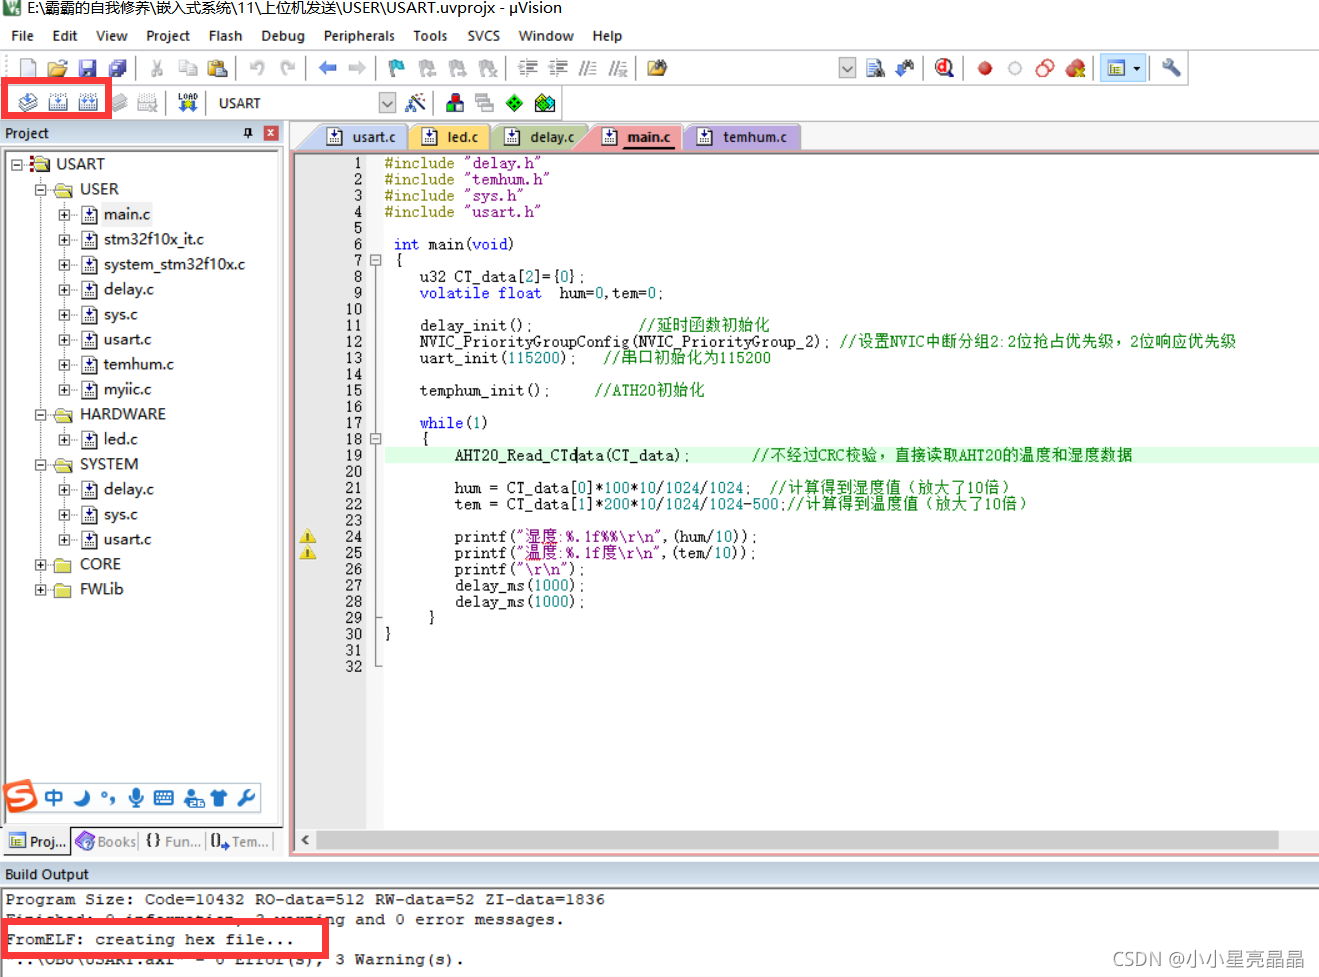Collapse the HARDWARE group
The height and width of the screenshot is (977, 1319).
[41, 414]
